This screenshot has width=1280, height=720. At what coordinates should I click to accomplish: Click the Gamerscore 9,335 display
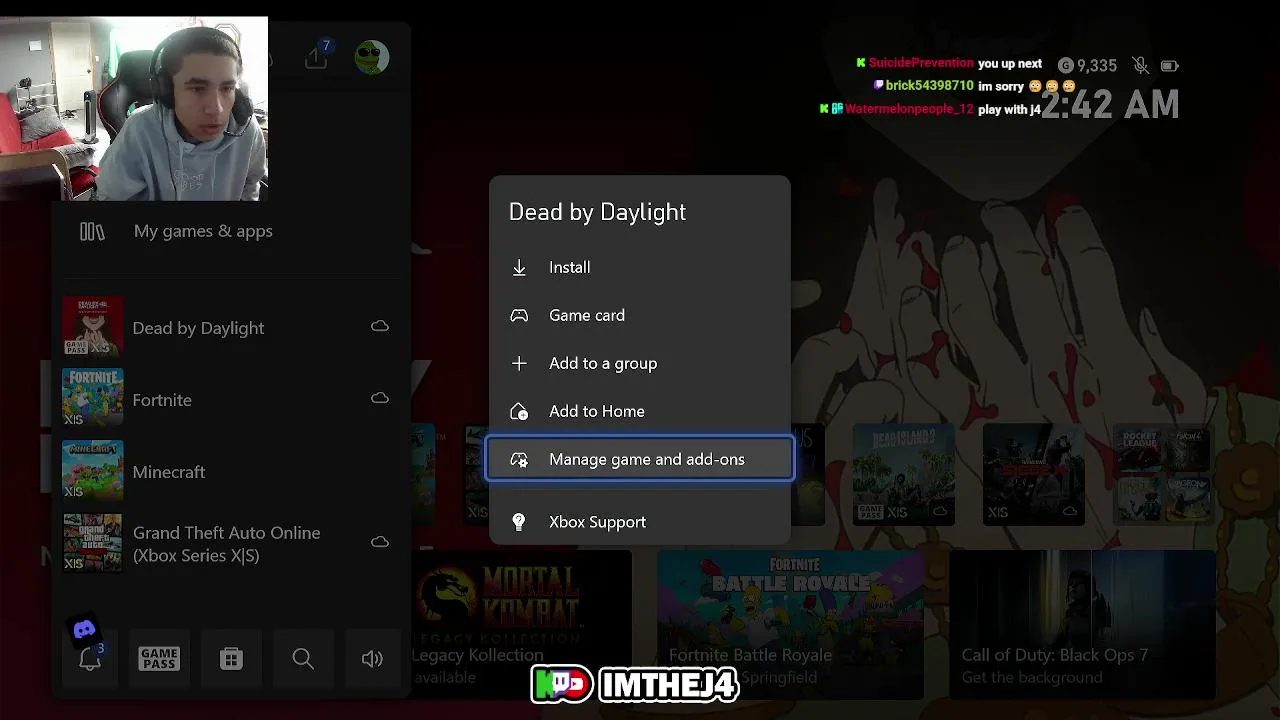click(x=1088, y=65)
